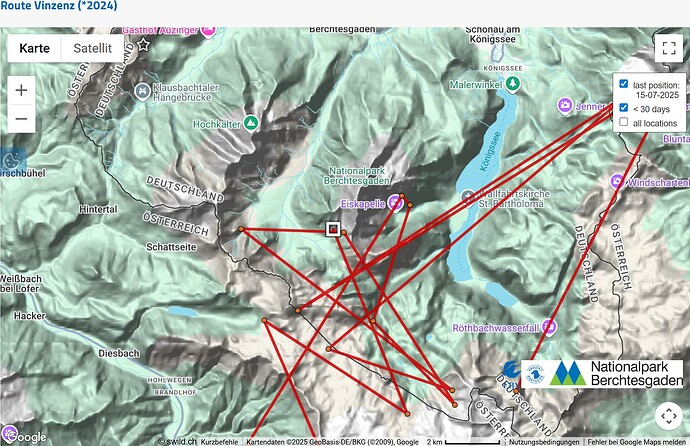Image resolution: width=690 pixels, height=446 pixels.
Task: Open Kurzbefehle keyboard shortcuts
Action: (x=219, y=441)
